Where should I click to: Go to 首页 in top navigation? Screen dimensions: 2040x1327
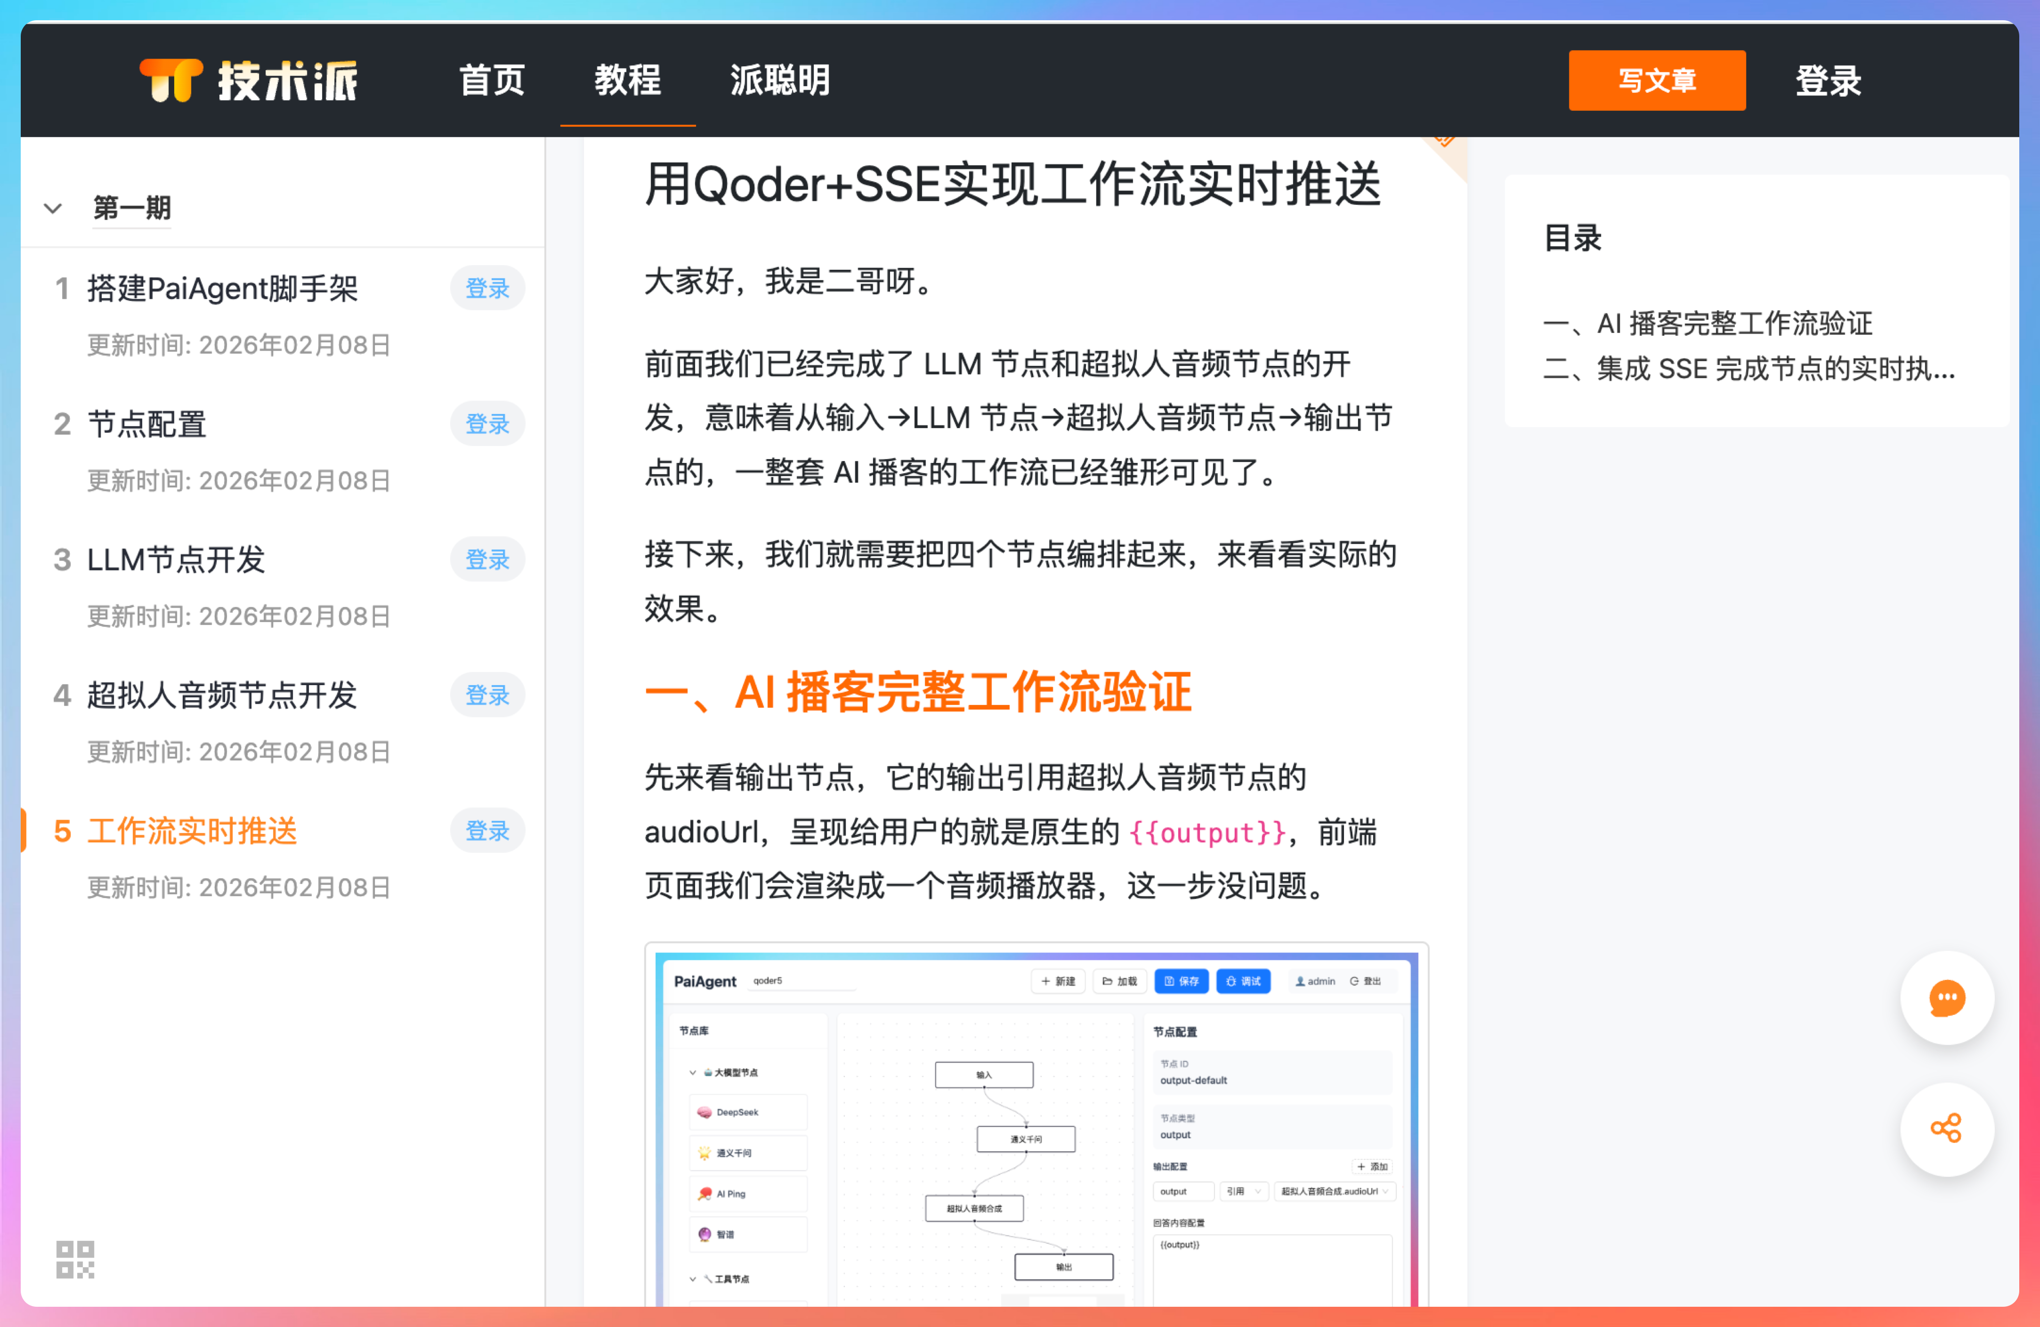click(491, 80)
